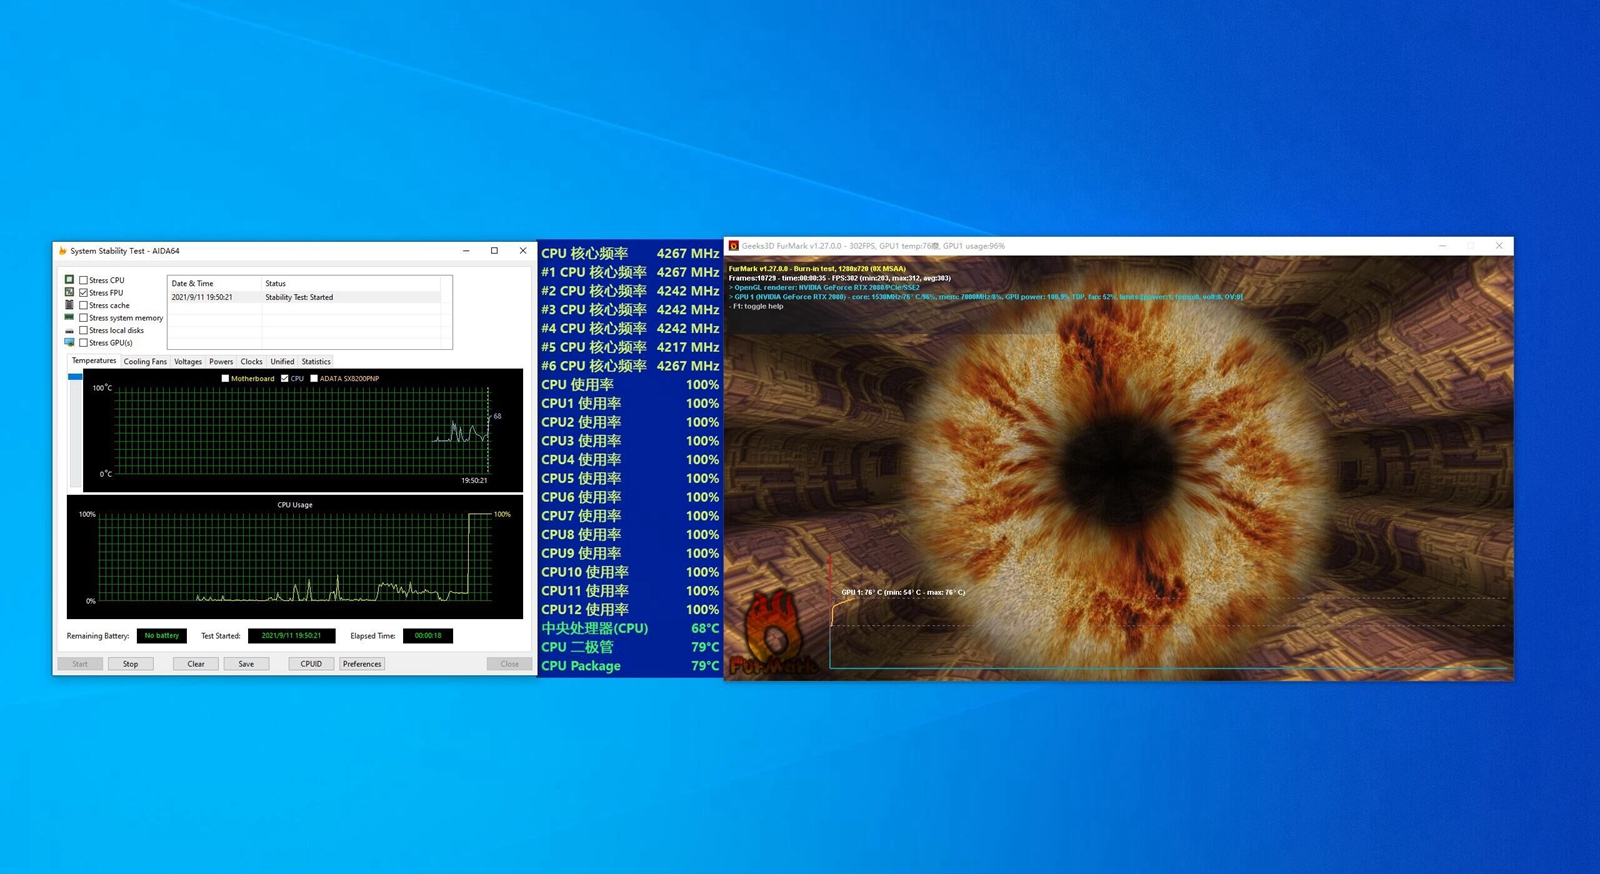
Task: Show Motherboard temperature in the graph
Action: 225,379
